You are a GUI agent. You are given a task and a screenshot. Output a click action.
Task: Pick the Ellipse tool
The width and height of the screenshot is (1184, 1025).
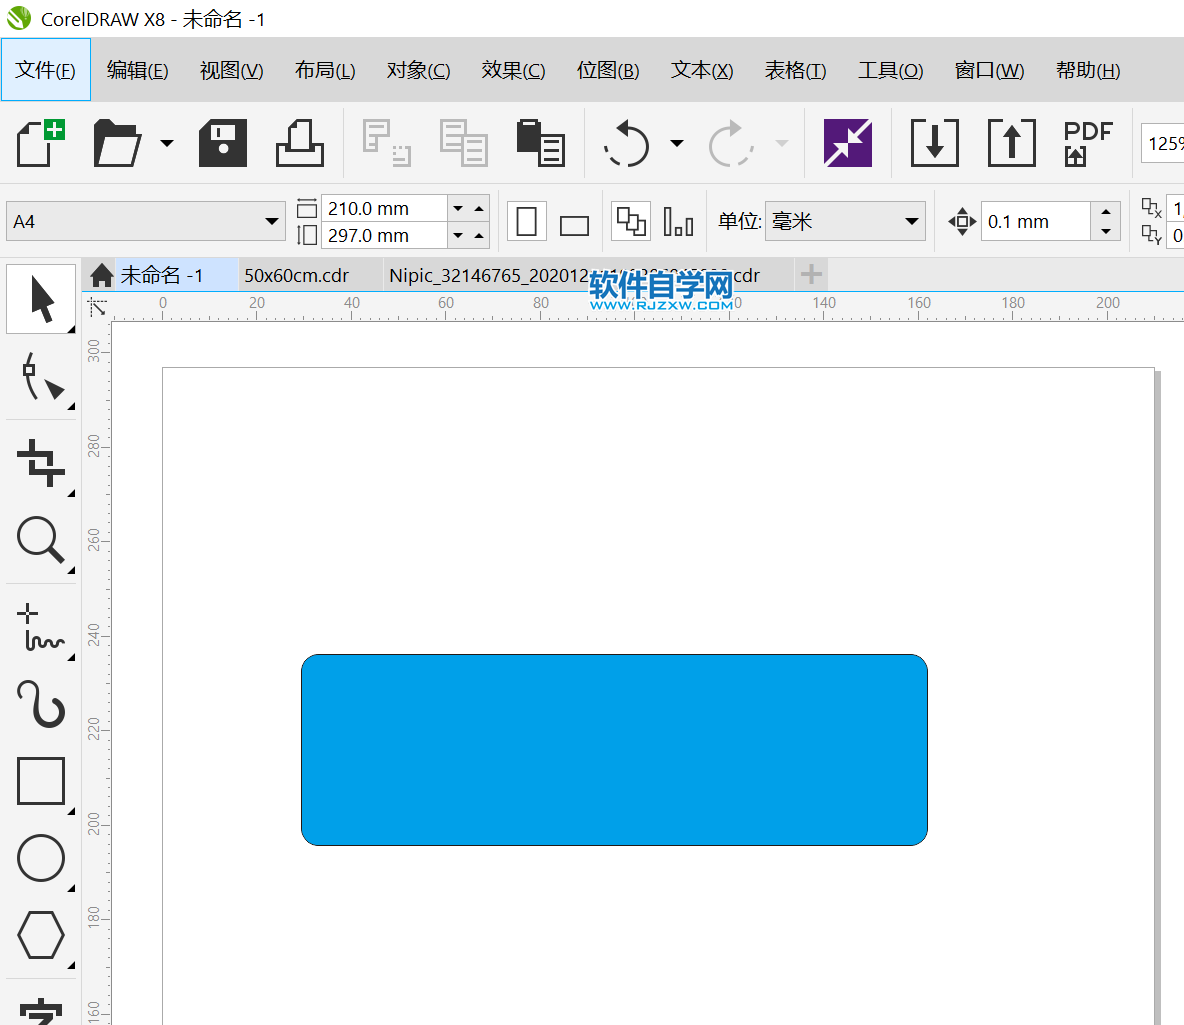pos(41,858)
